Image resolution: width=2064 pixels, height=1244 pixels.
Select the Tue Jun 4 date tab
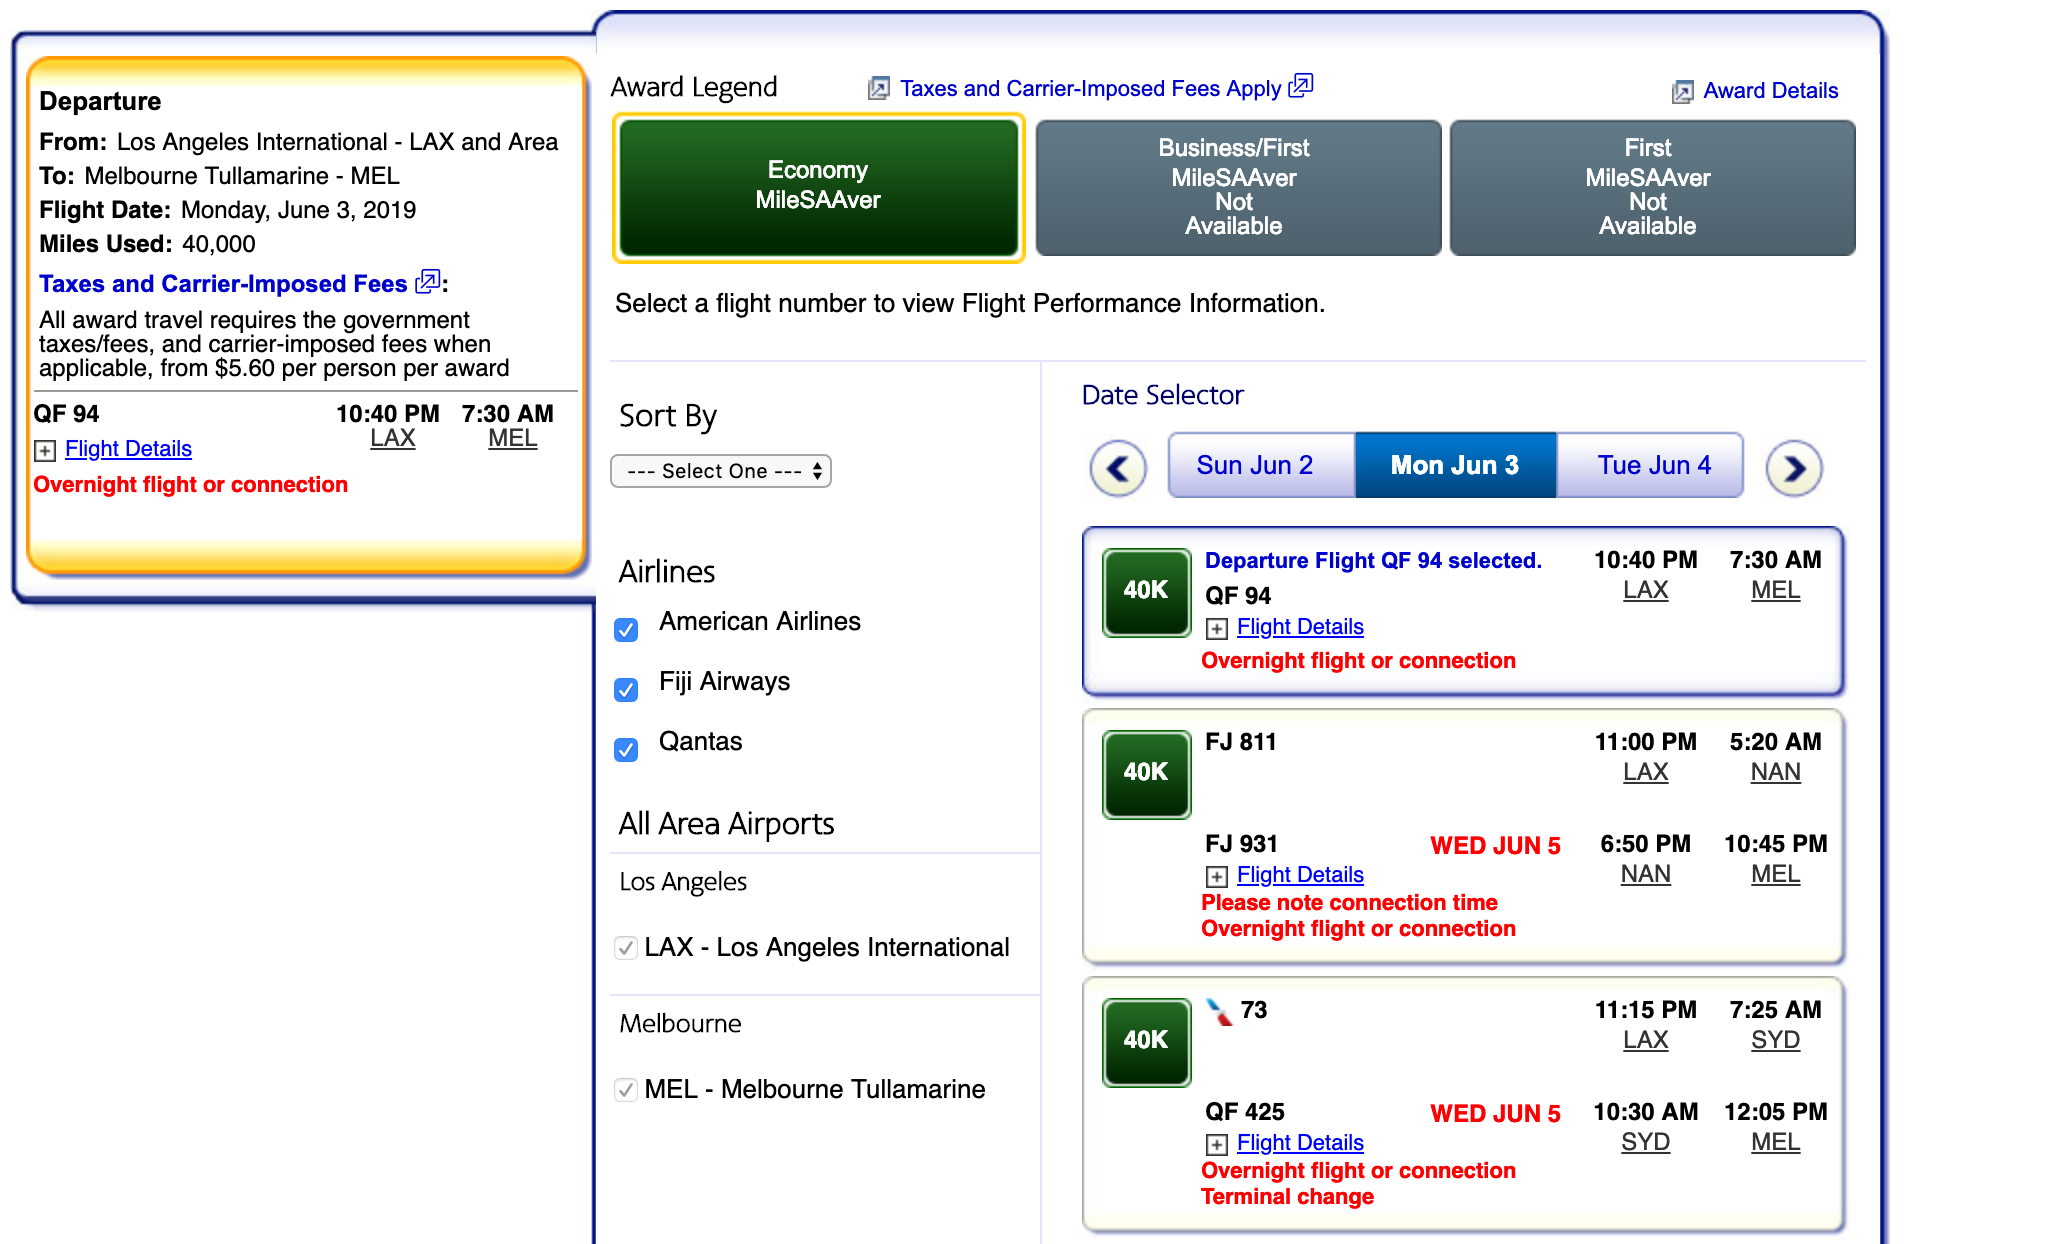click(1654, 466)
